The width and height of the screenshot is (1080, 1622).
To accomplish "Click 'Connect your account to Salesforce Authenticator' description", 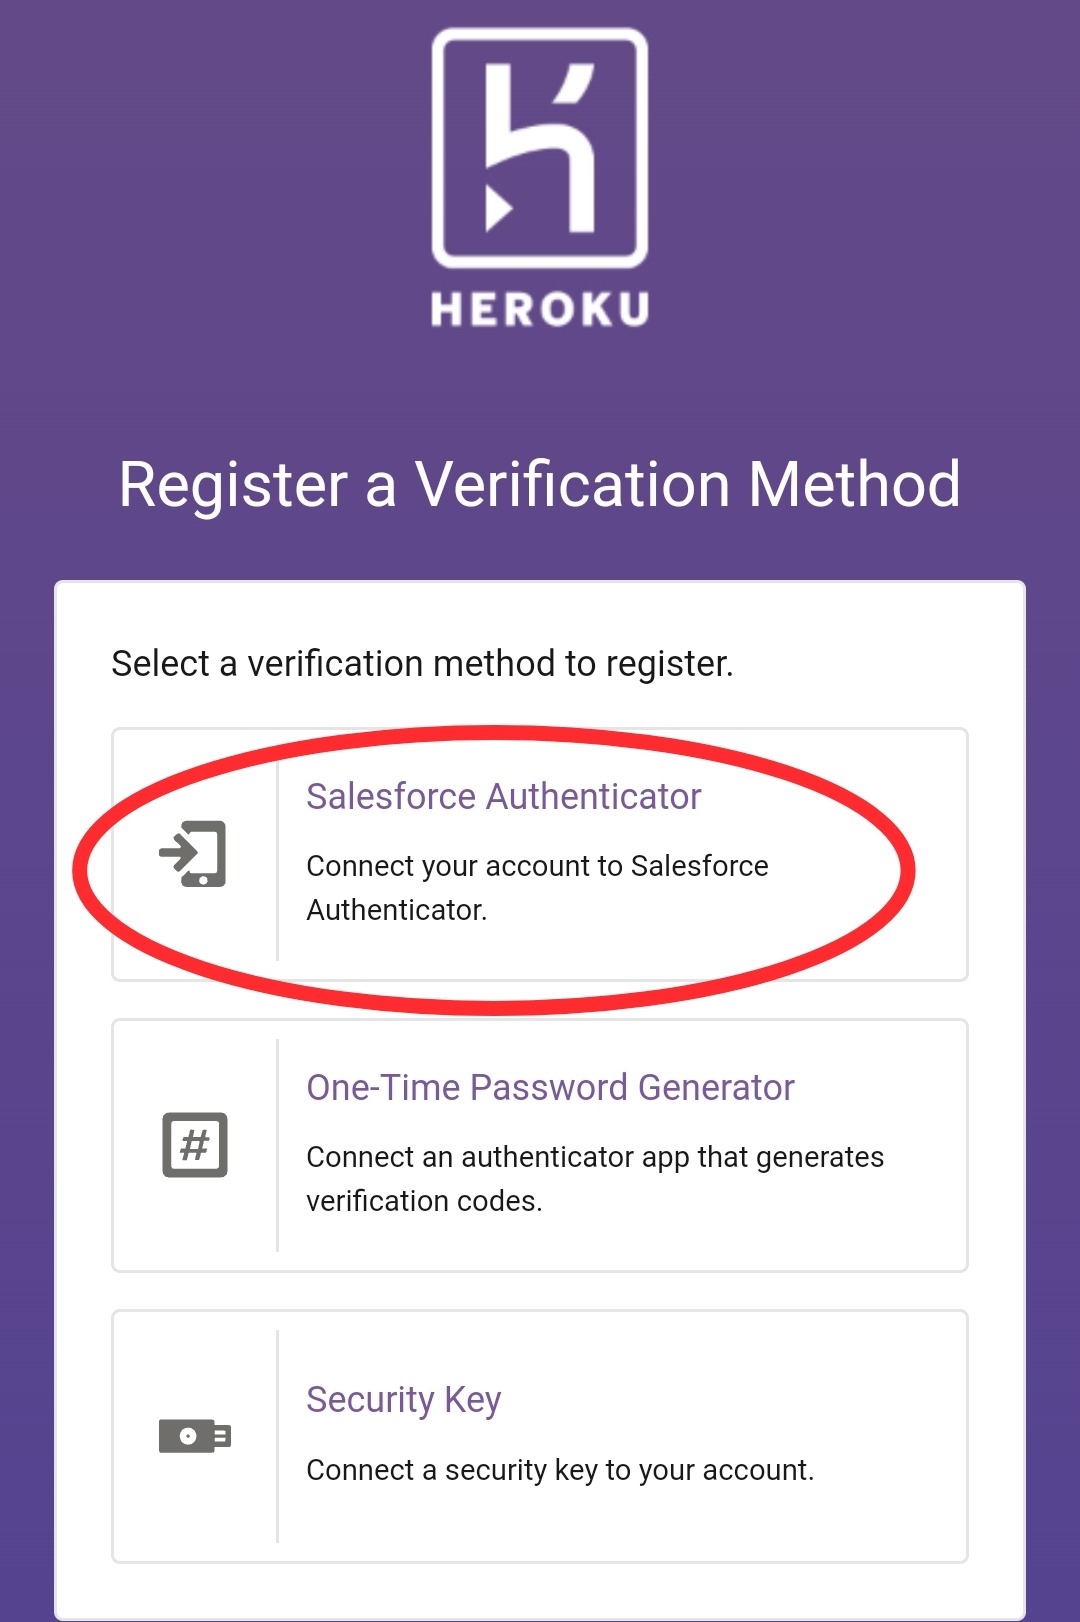I will coord(537,888).
